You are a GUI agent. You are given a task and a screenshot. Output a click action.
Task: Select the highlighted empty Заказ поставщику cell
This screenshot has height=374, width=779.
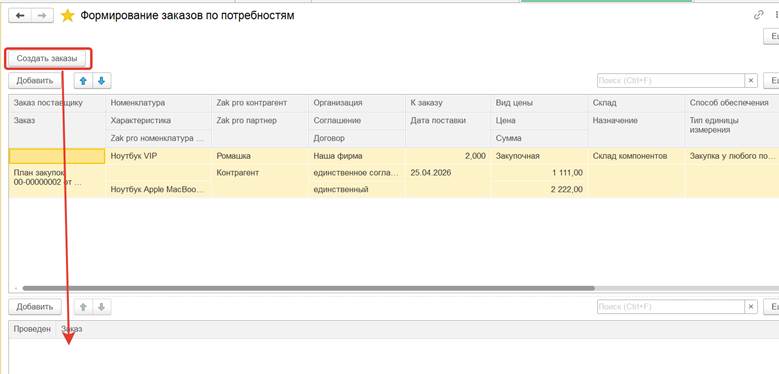[57, 156]
